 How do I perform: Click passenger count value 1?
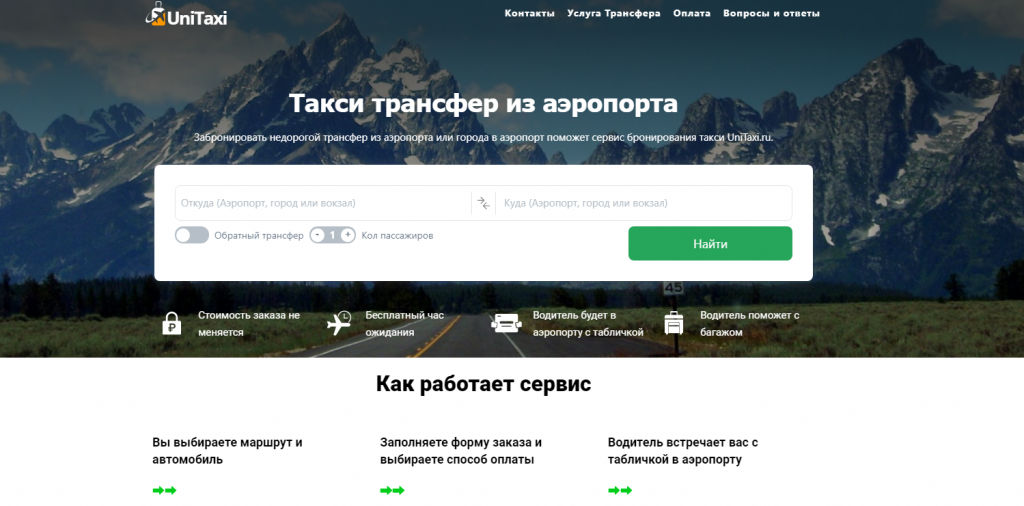[x=332, y=235]
